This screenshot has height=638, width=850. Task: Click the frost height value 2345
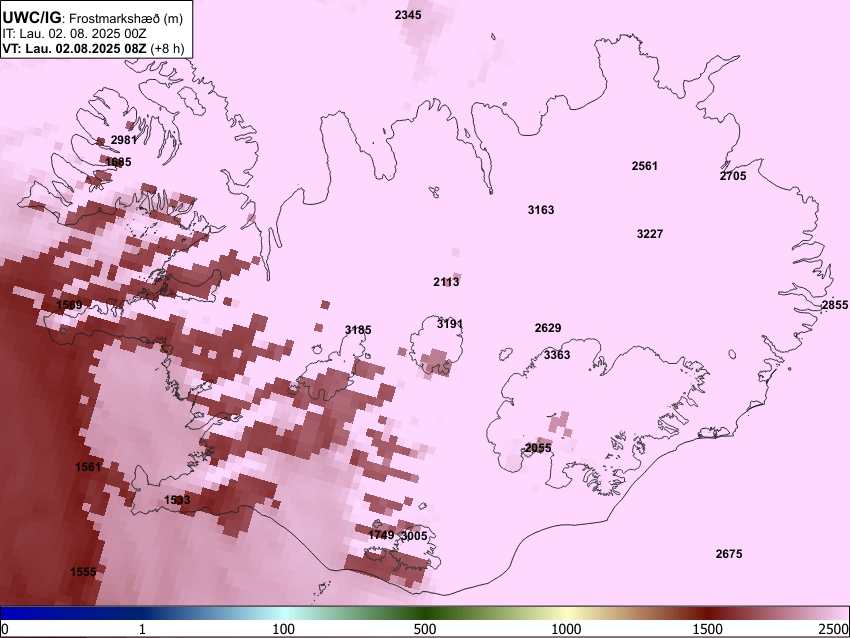(x=408, y=15)
